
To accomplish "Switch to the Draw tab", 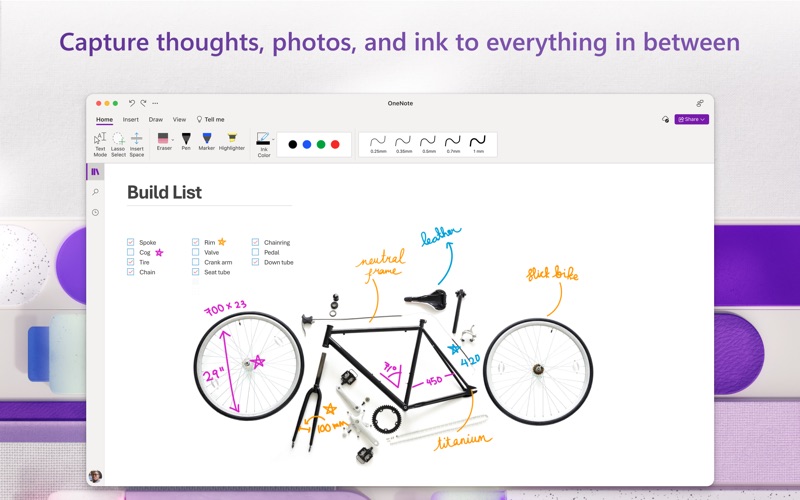I will 156,119.
